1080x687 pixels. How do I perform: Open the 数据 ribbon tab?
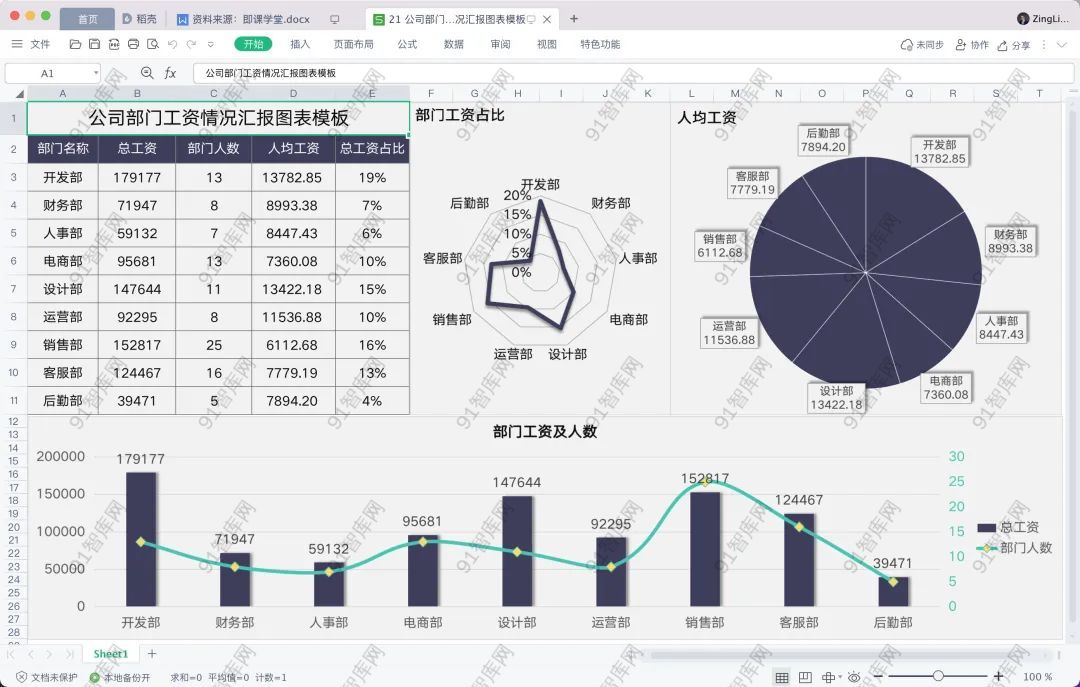pyautogui.click(x=453, y=44)
